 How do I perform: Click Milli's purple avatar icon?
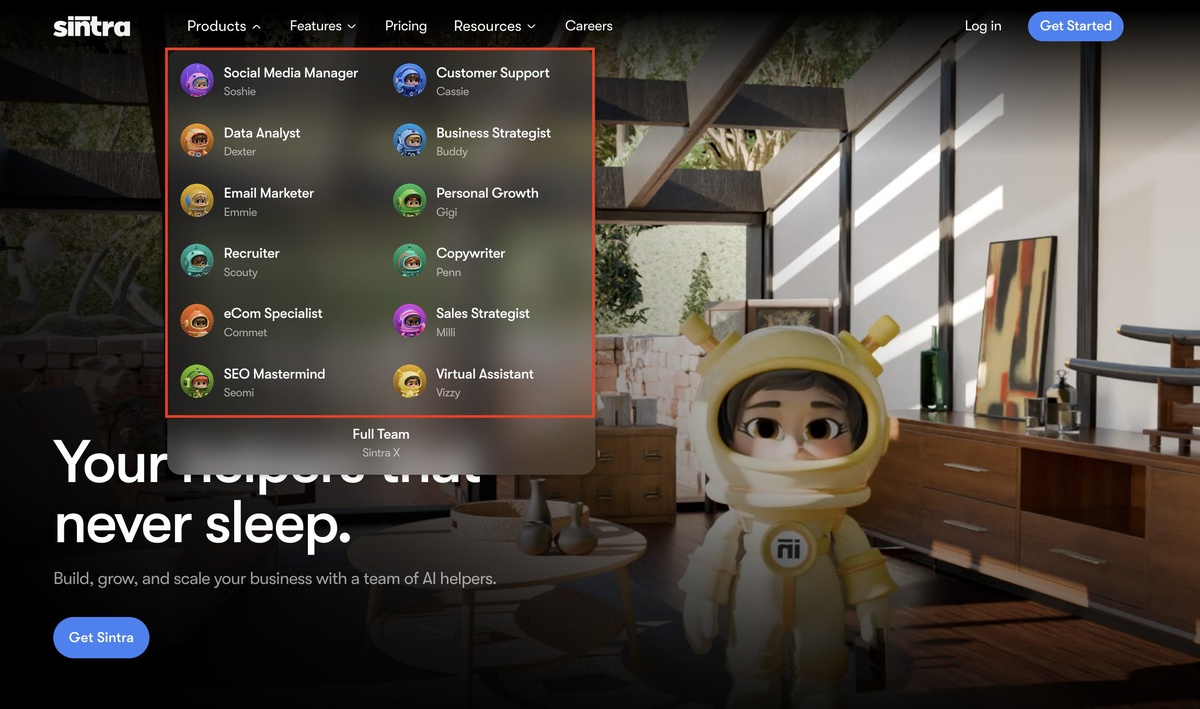click(x=410, y=321)
